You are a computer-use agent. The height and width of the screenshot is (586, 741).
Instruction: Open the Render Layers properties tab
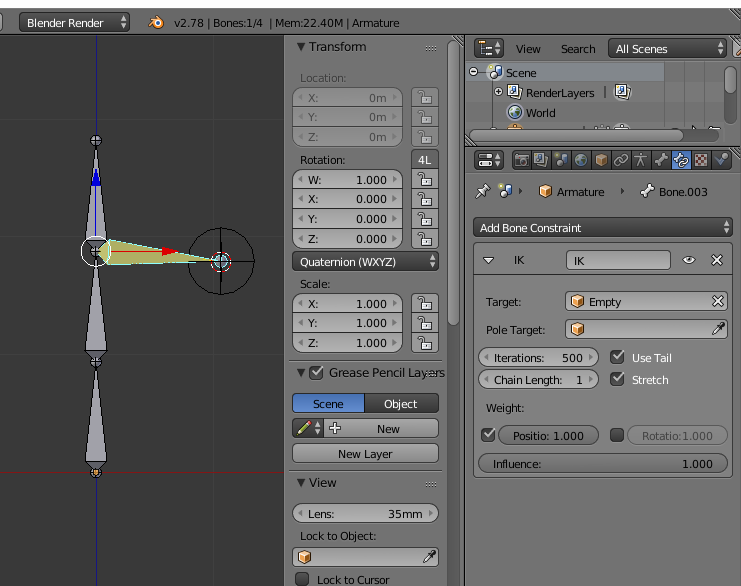(541, 160)
